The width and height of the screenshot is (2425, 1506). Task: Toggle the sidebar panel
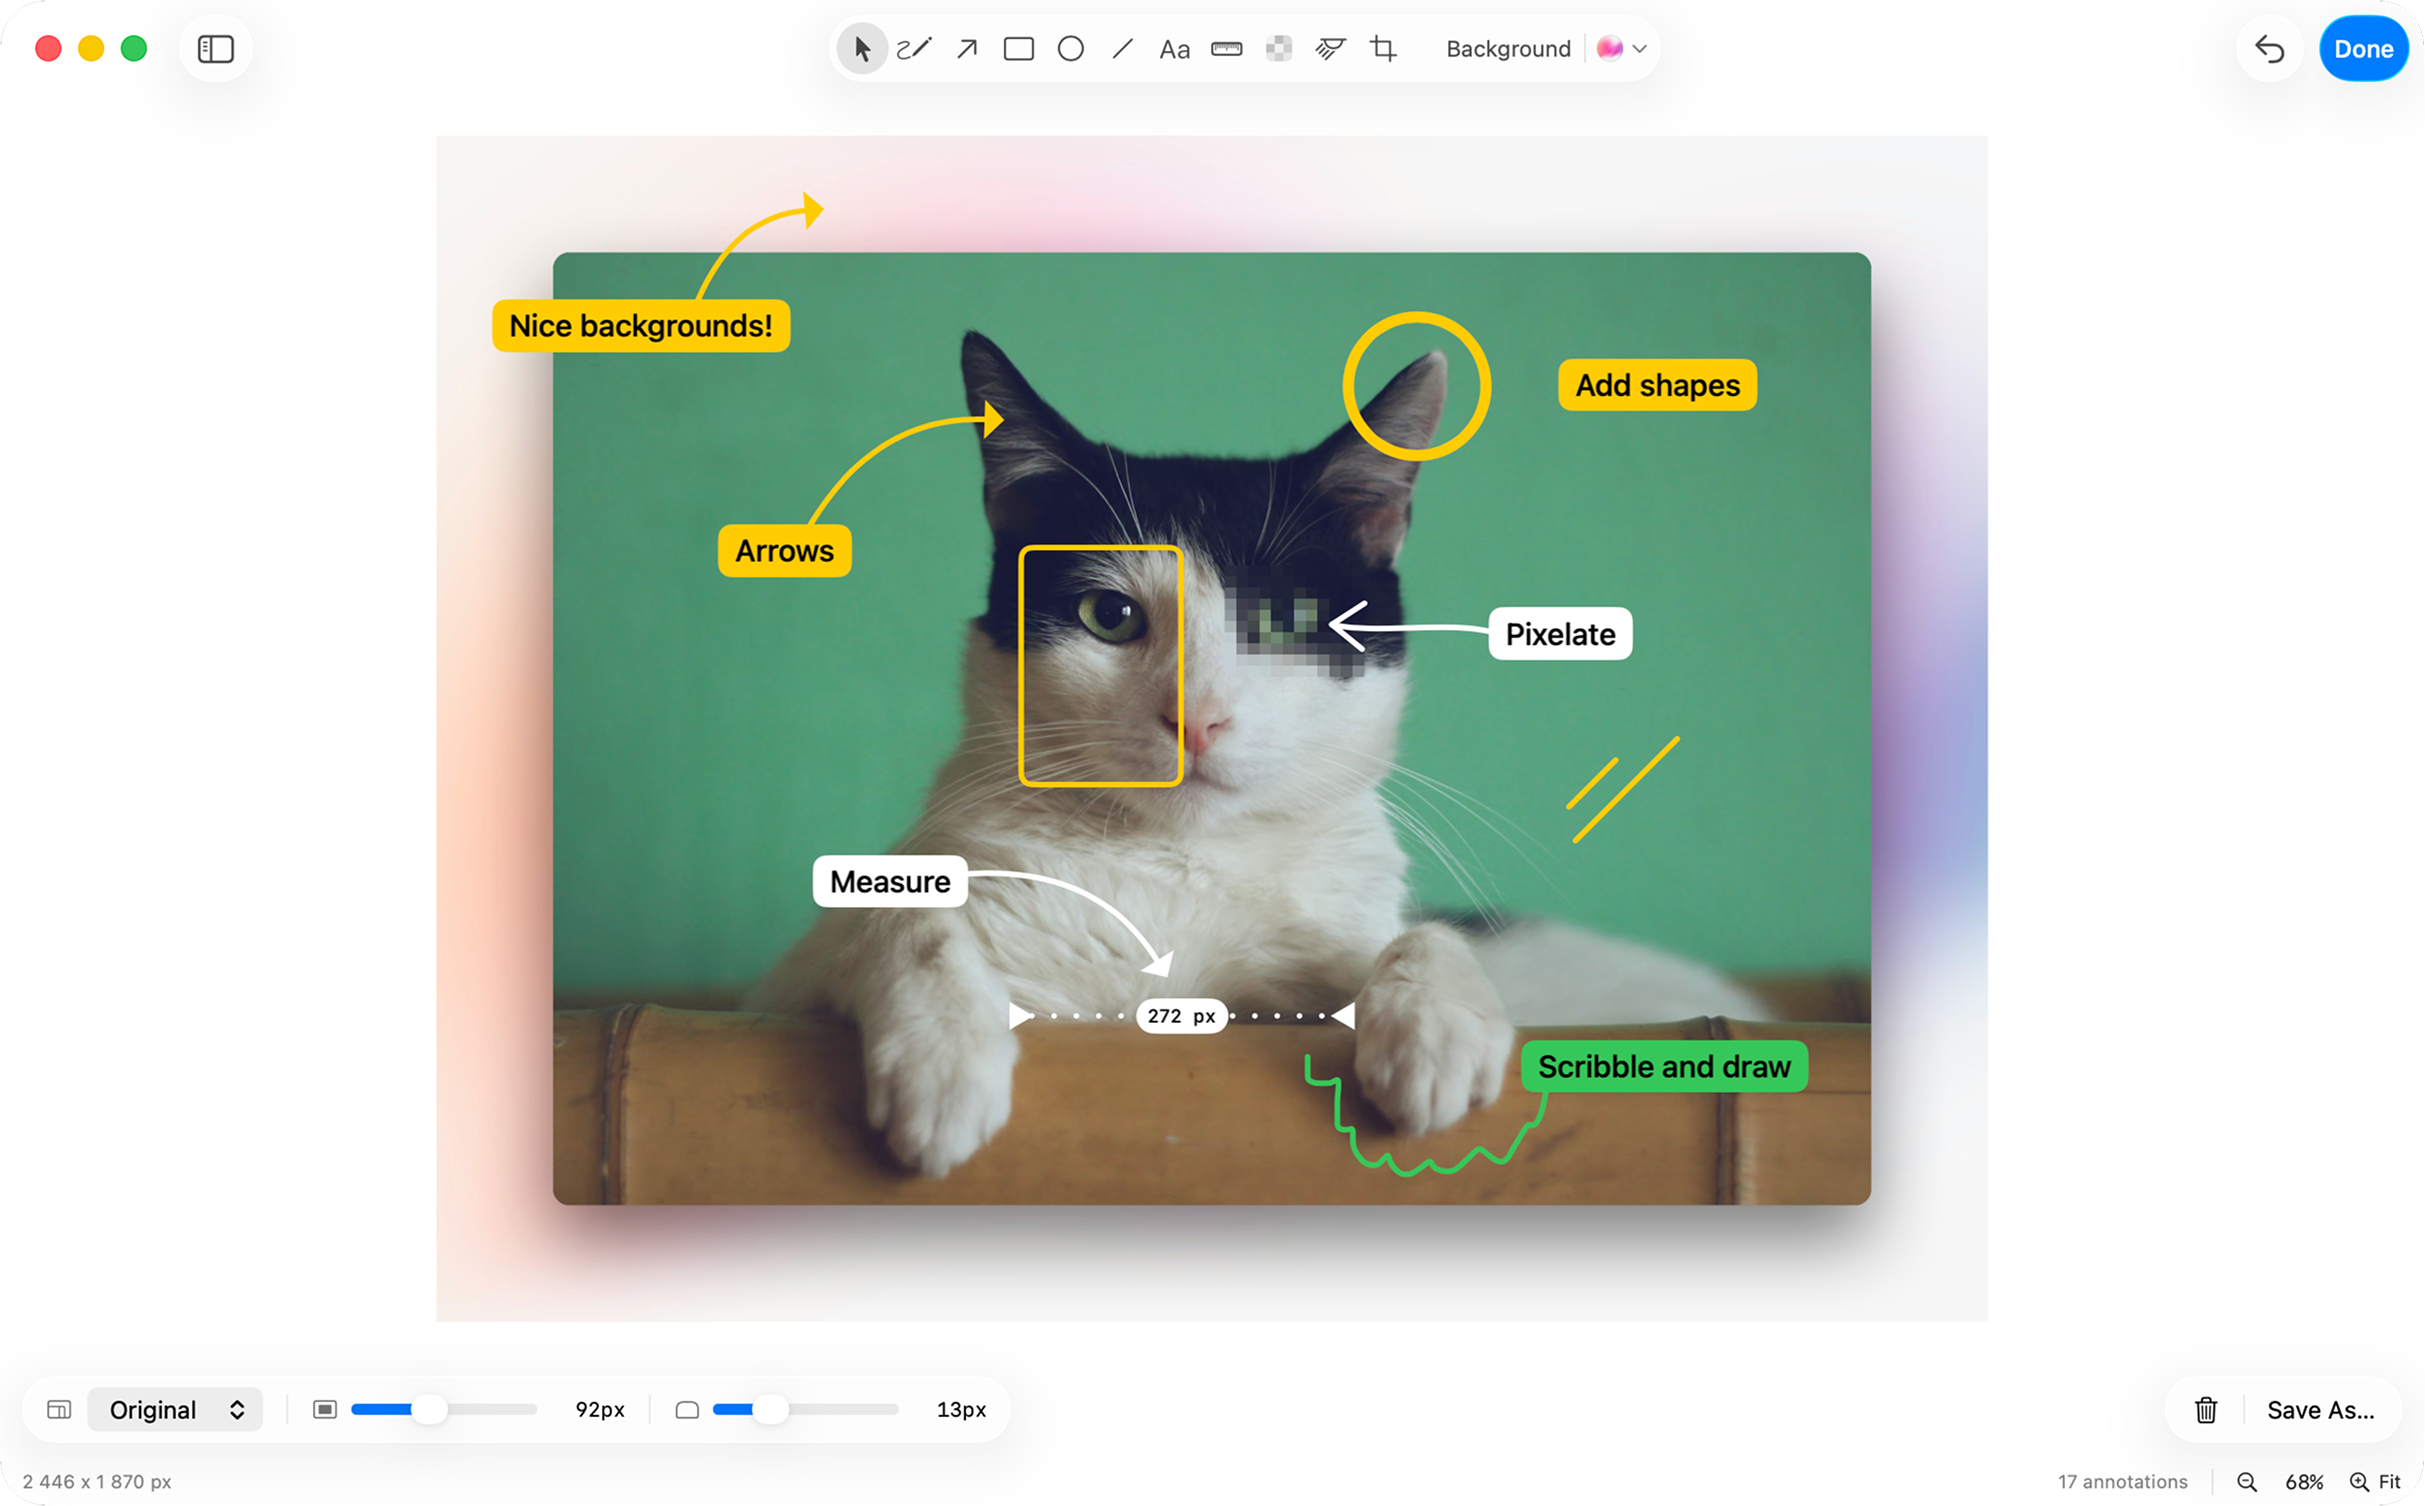(x=215, y=49)
